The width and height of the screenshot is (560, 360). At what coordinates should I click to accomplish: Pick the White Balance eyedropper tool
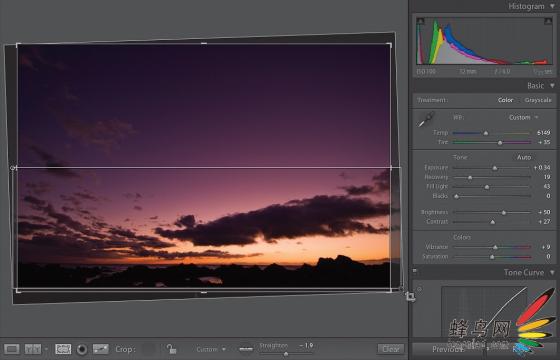[x=426, y=120]
